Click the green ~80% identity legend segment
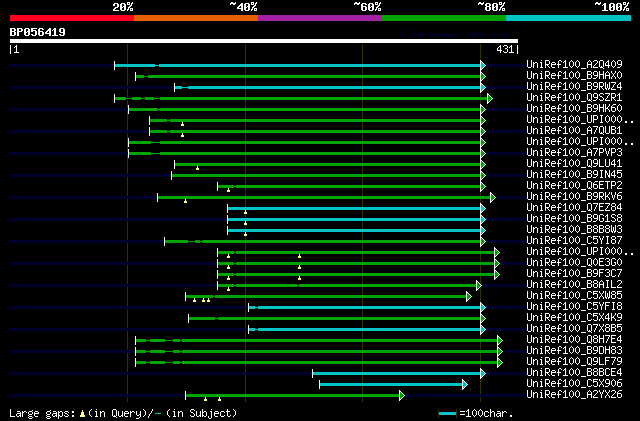The image size is (640, 421). click(x=444, y=18)
